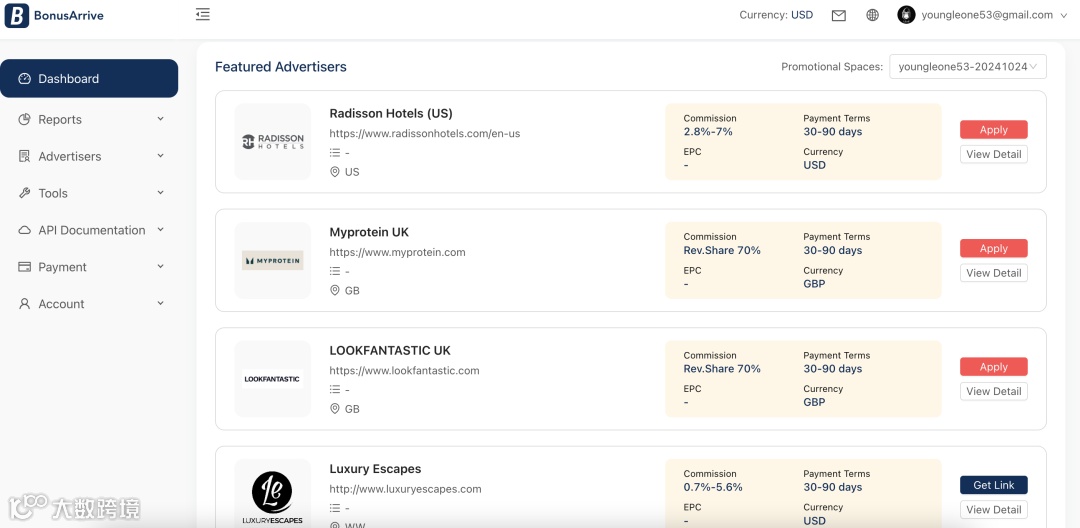This screenshot has width=1080, height=528.
Task: Apply to Radisson Hotels (US)
Action: click(993, 130)
